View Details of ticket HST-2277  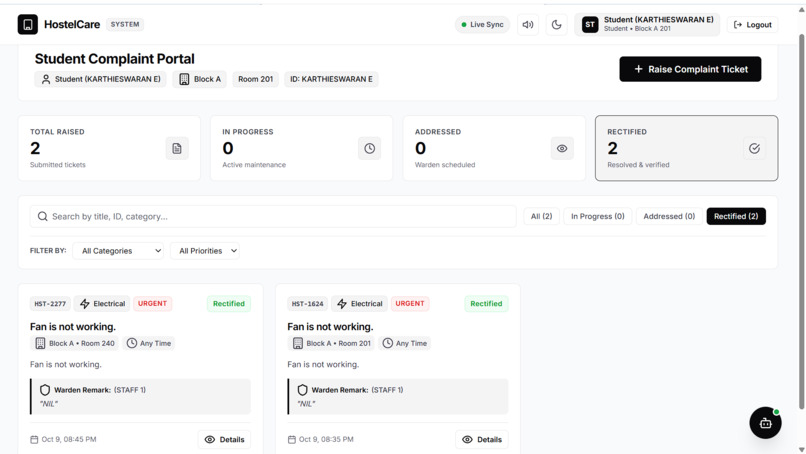[224, 440]
